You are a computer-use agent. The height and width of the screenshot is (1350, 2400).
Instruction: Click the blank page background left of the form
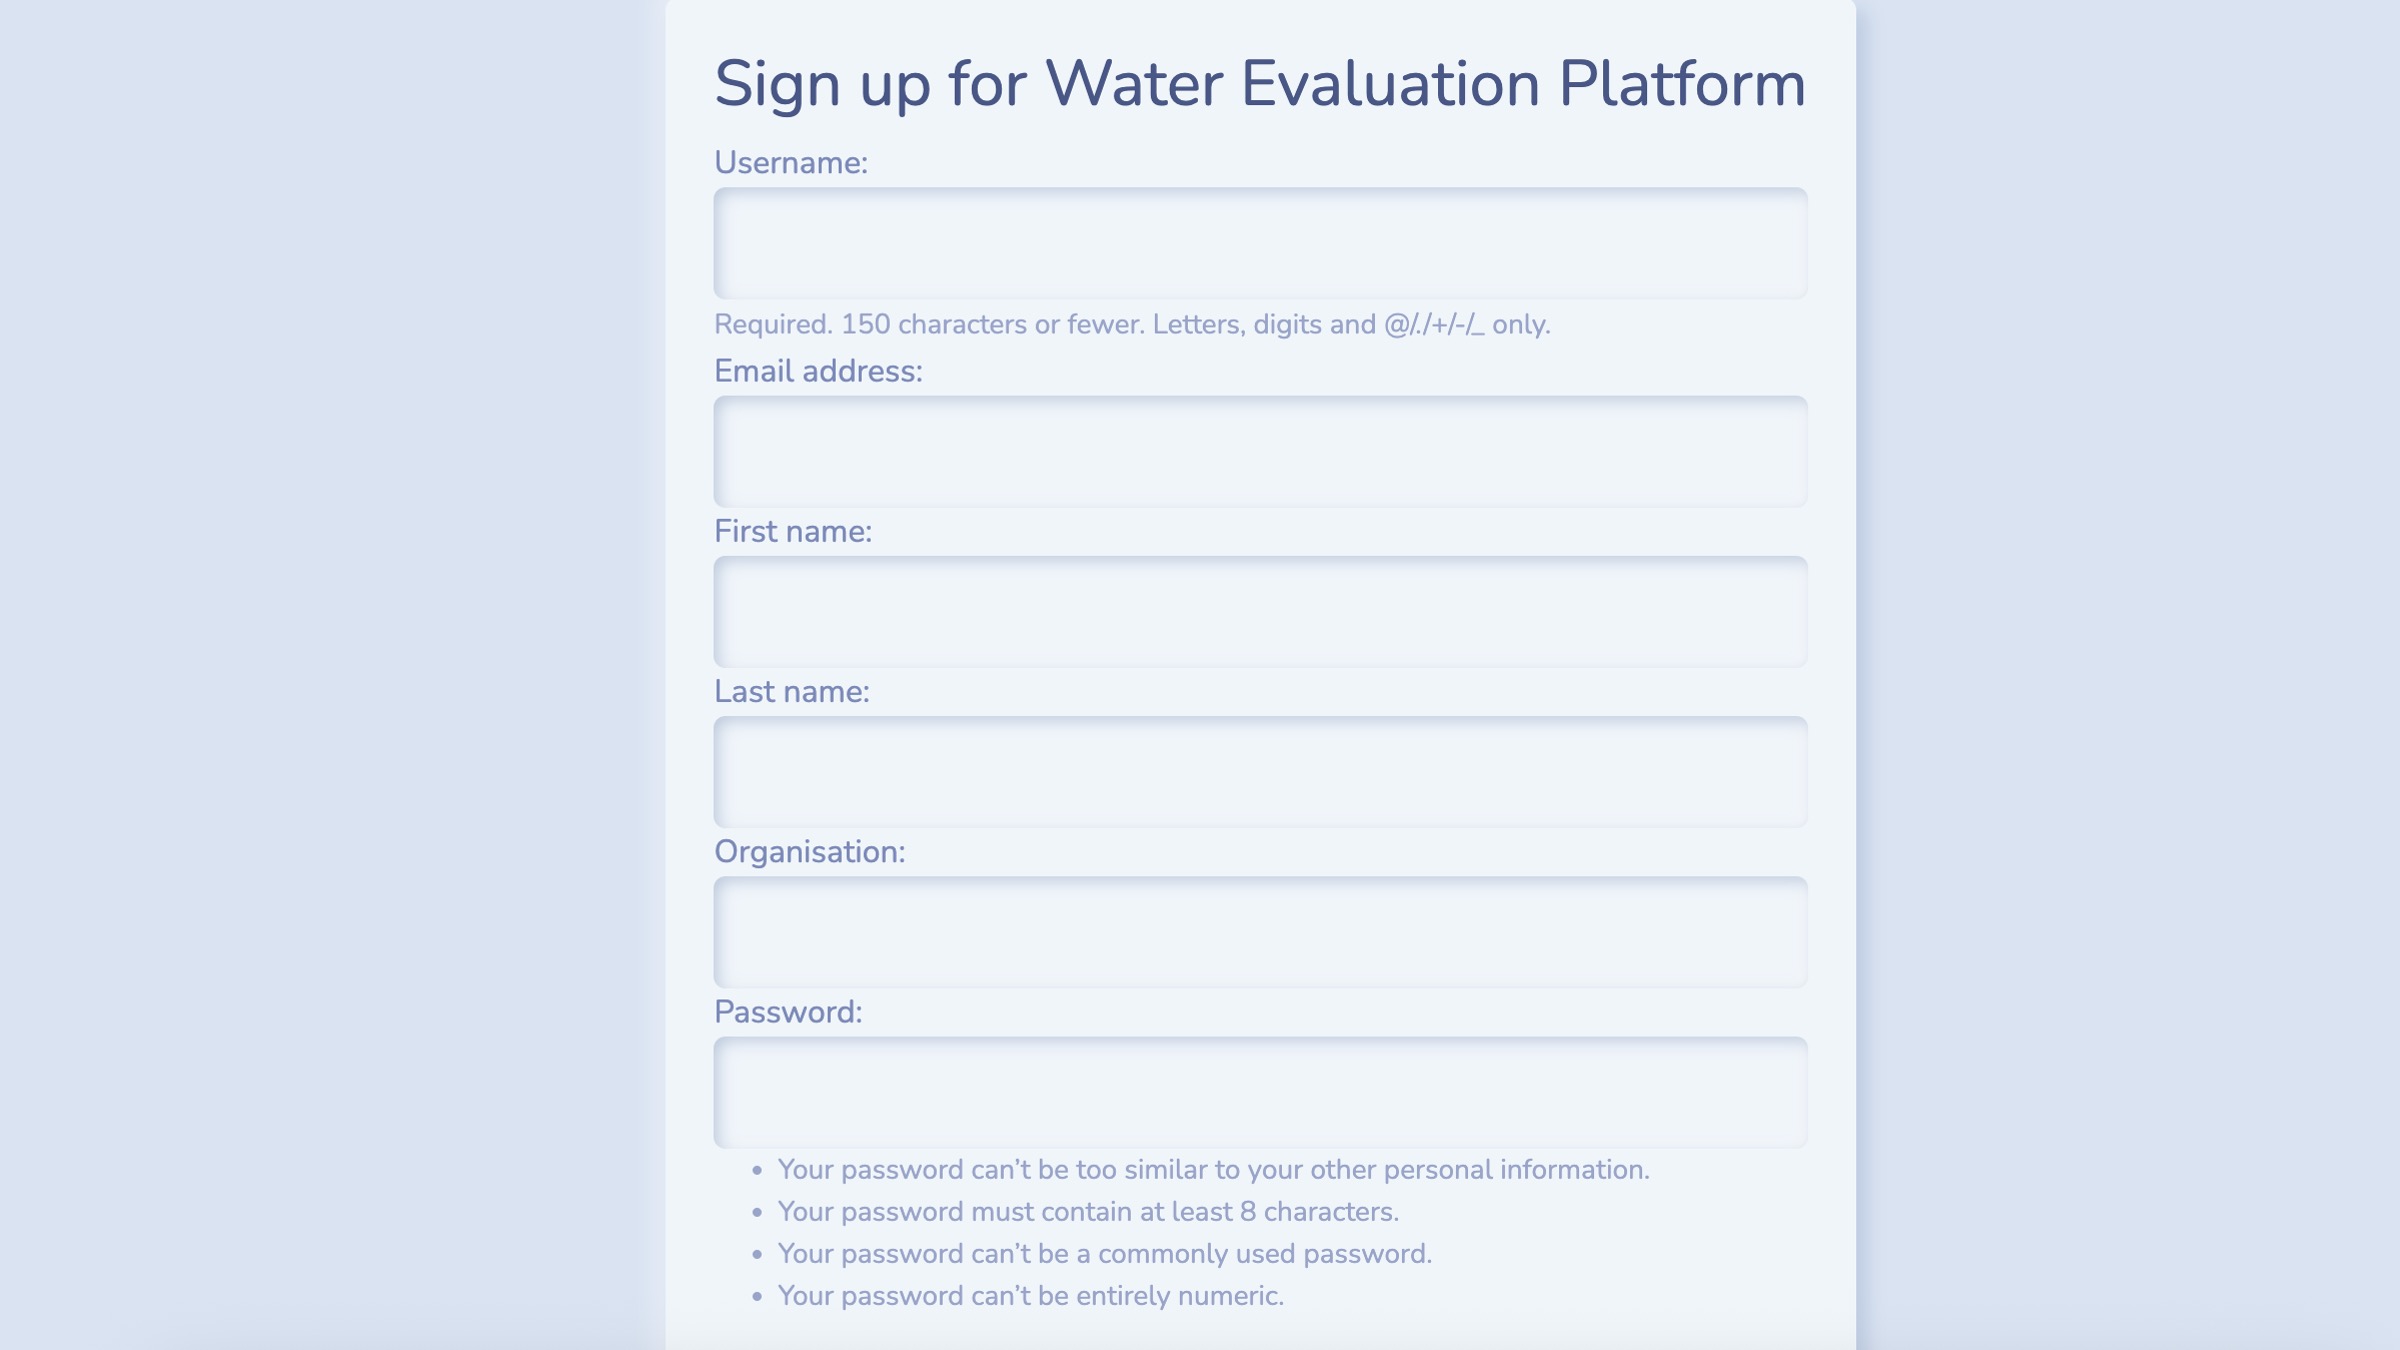330,675
